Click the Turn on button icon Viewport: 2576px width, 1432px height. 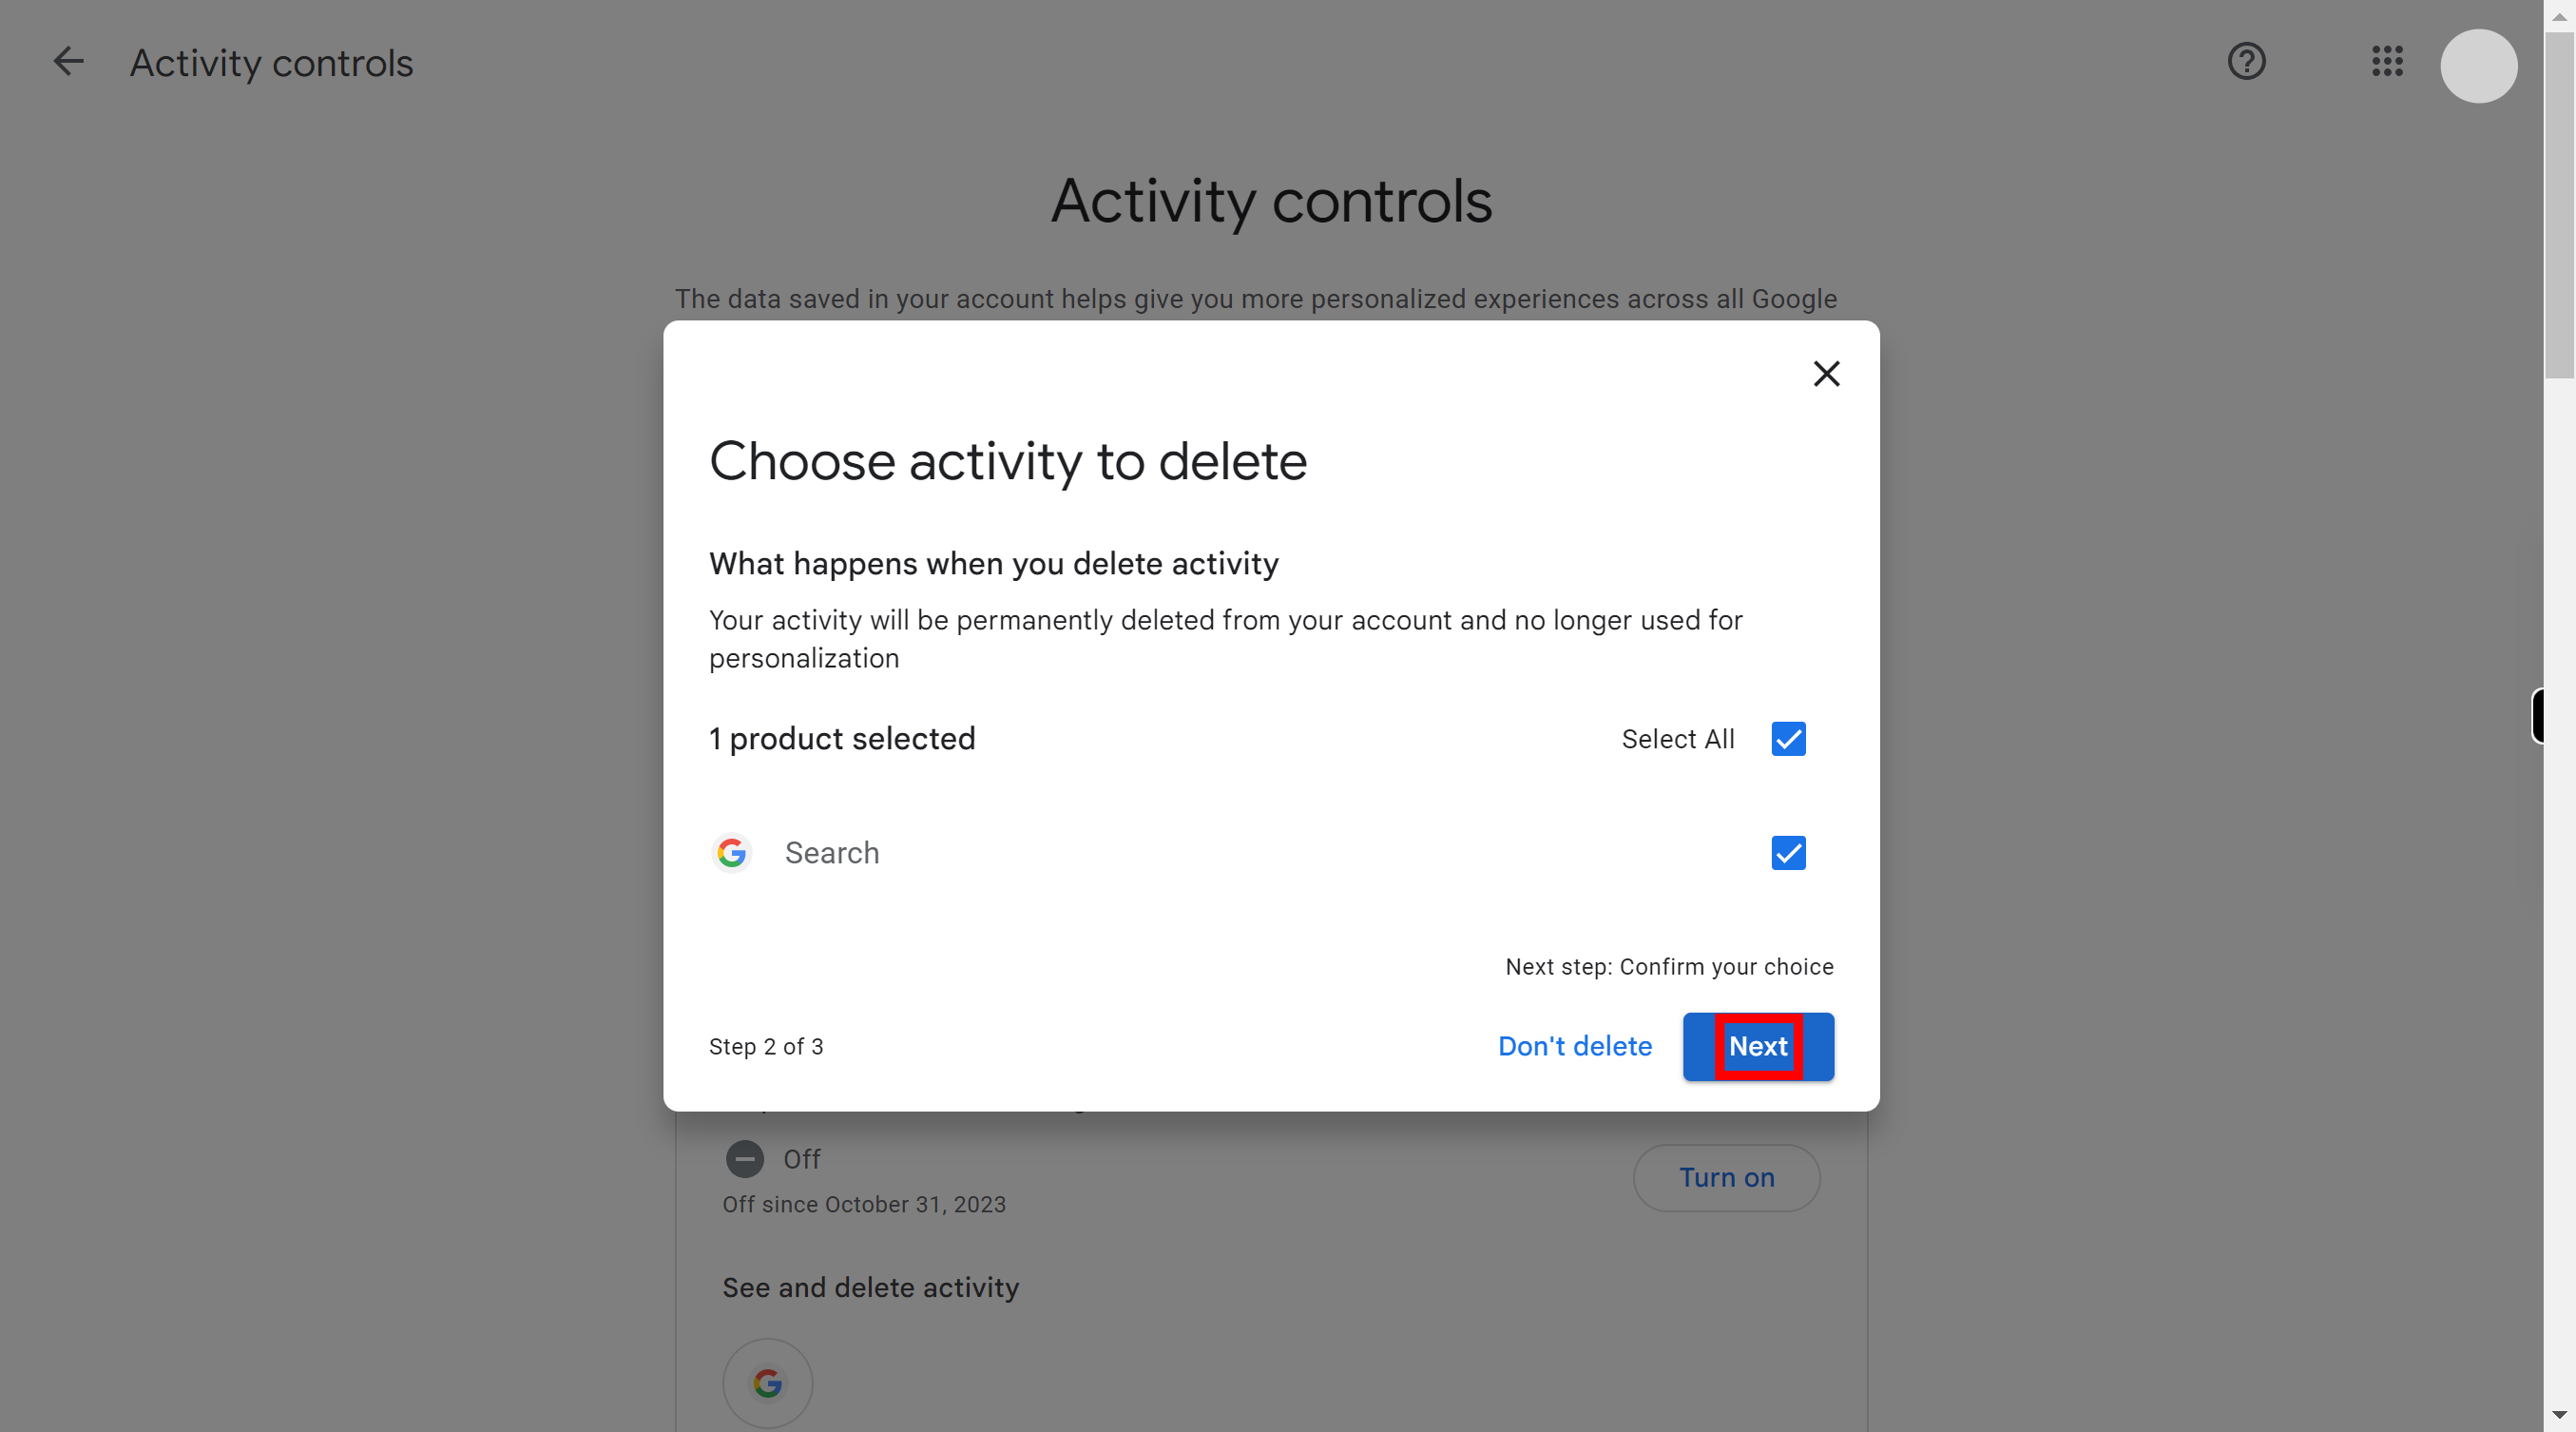(x=1727, y=1176)
